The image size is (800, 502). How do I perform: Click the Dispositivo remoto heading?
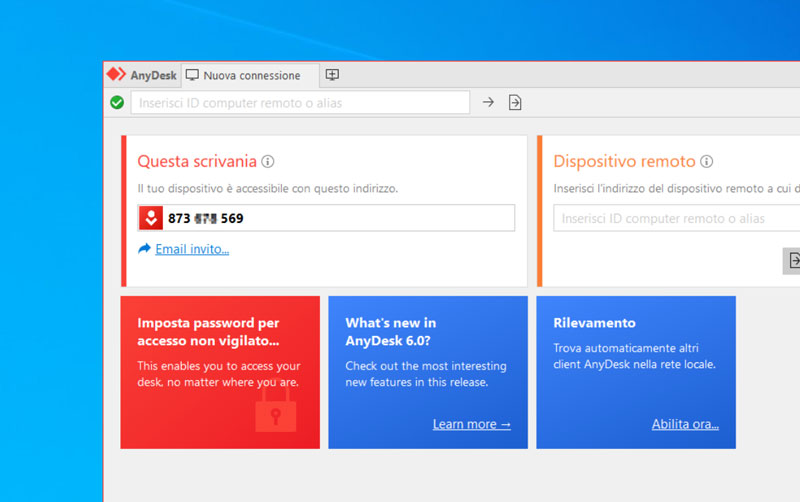click(624, 162)
